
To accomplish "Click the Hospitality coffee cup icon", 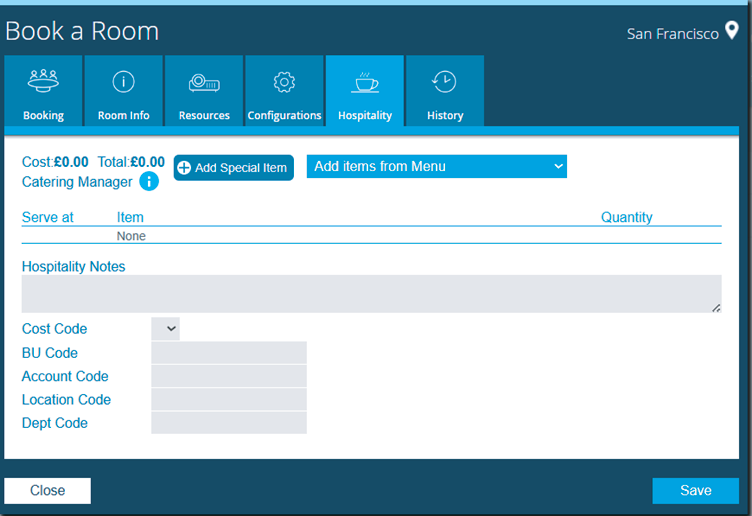I will click(365, 82).
